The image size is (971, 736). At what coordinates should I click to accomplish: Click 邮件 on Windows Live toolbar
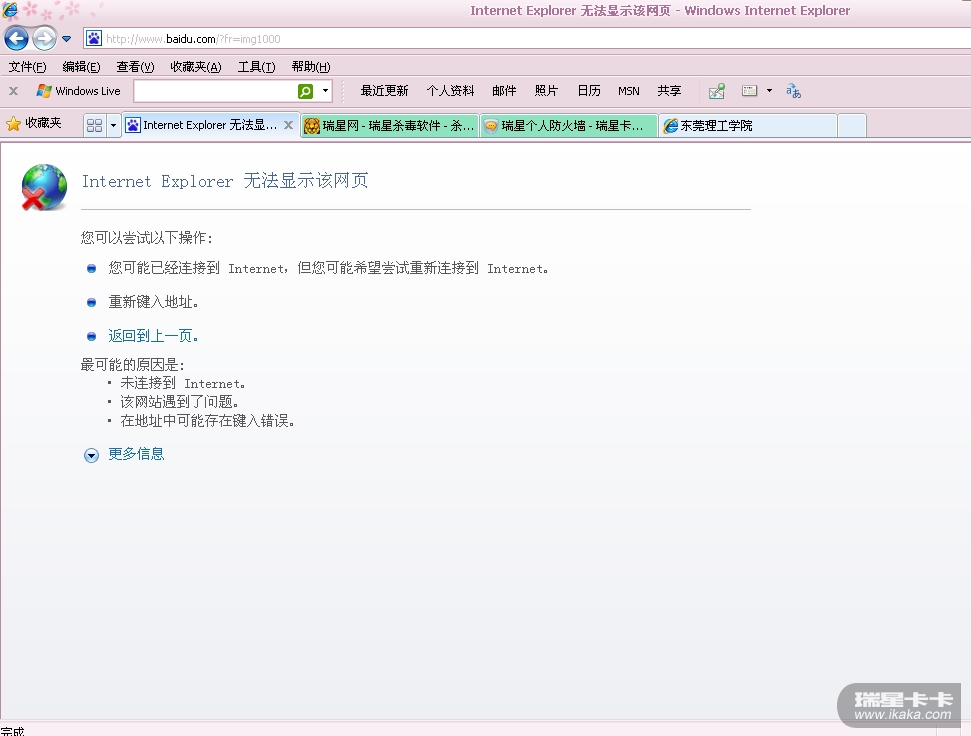[x=504, y=91]
